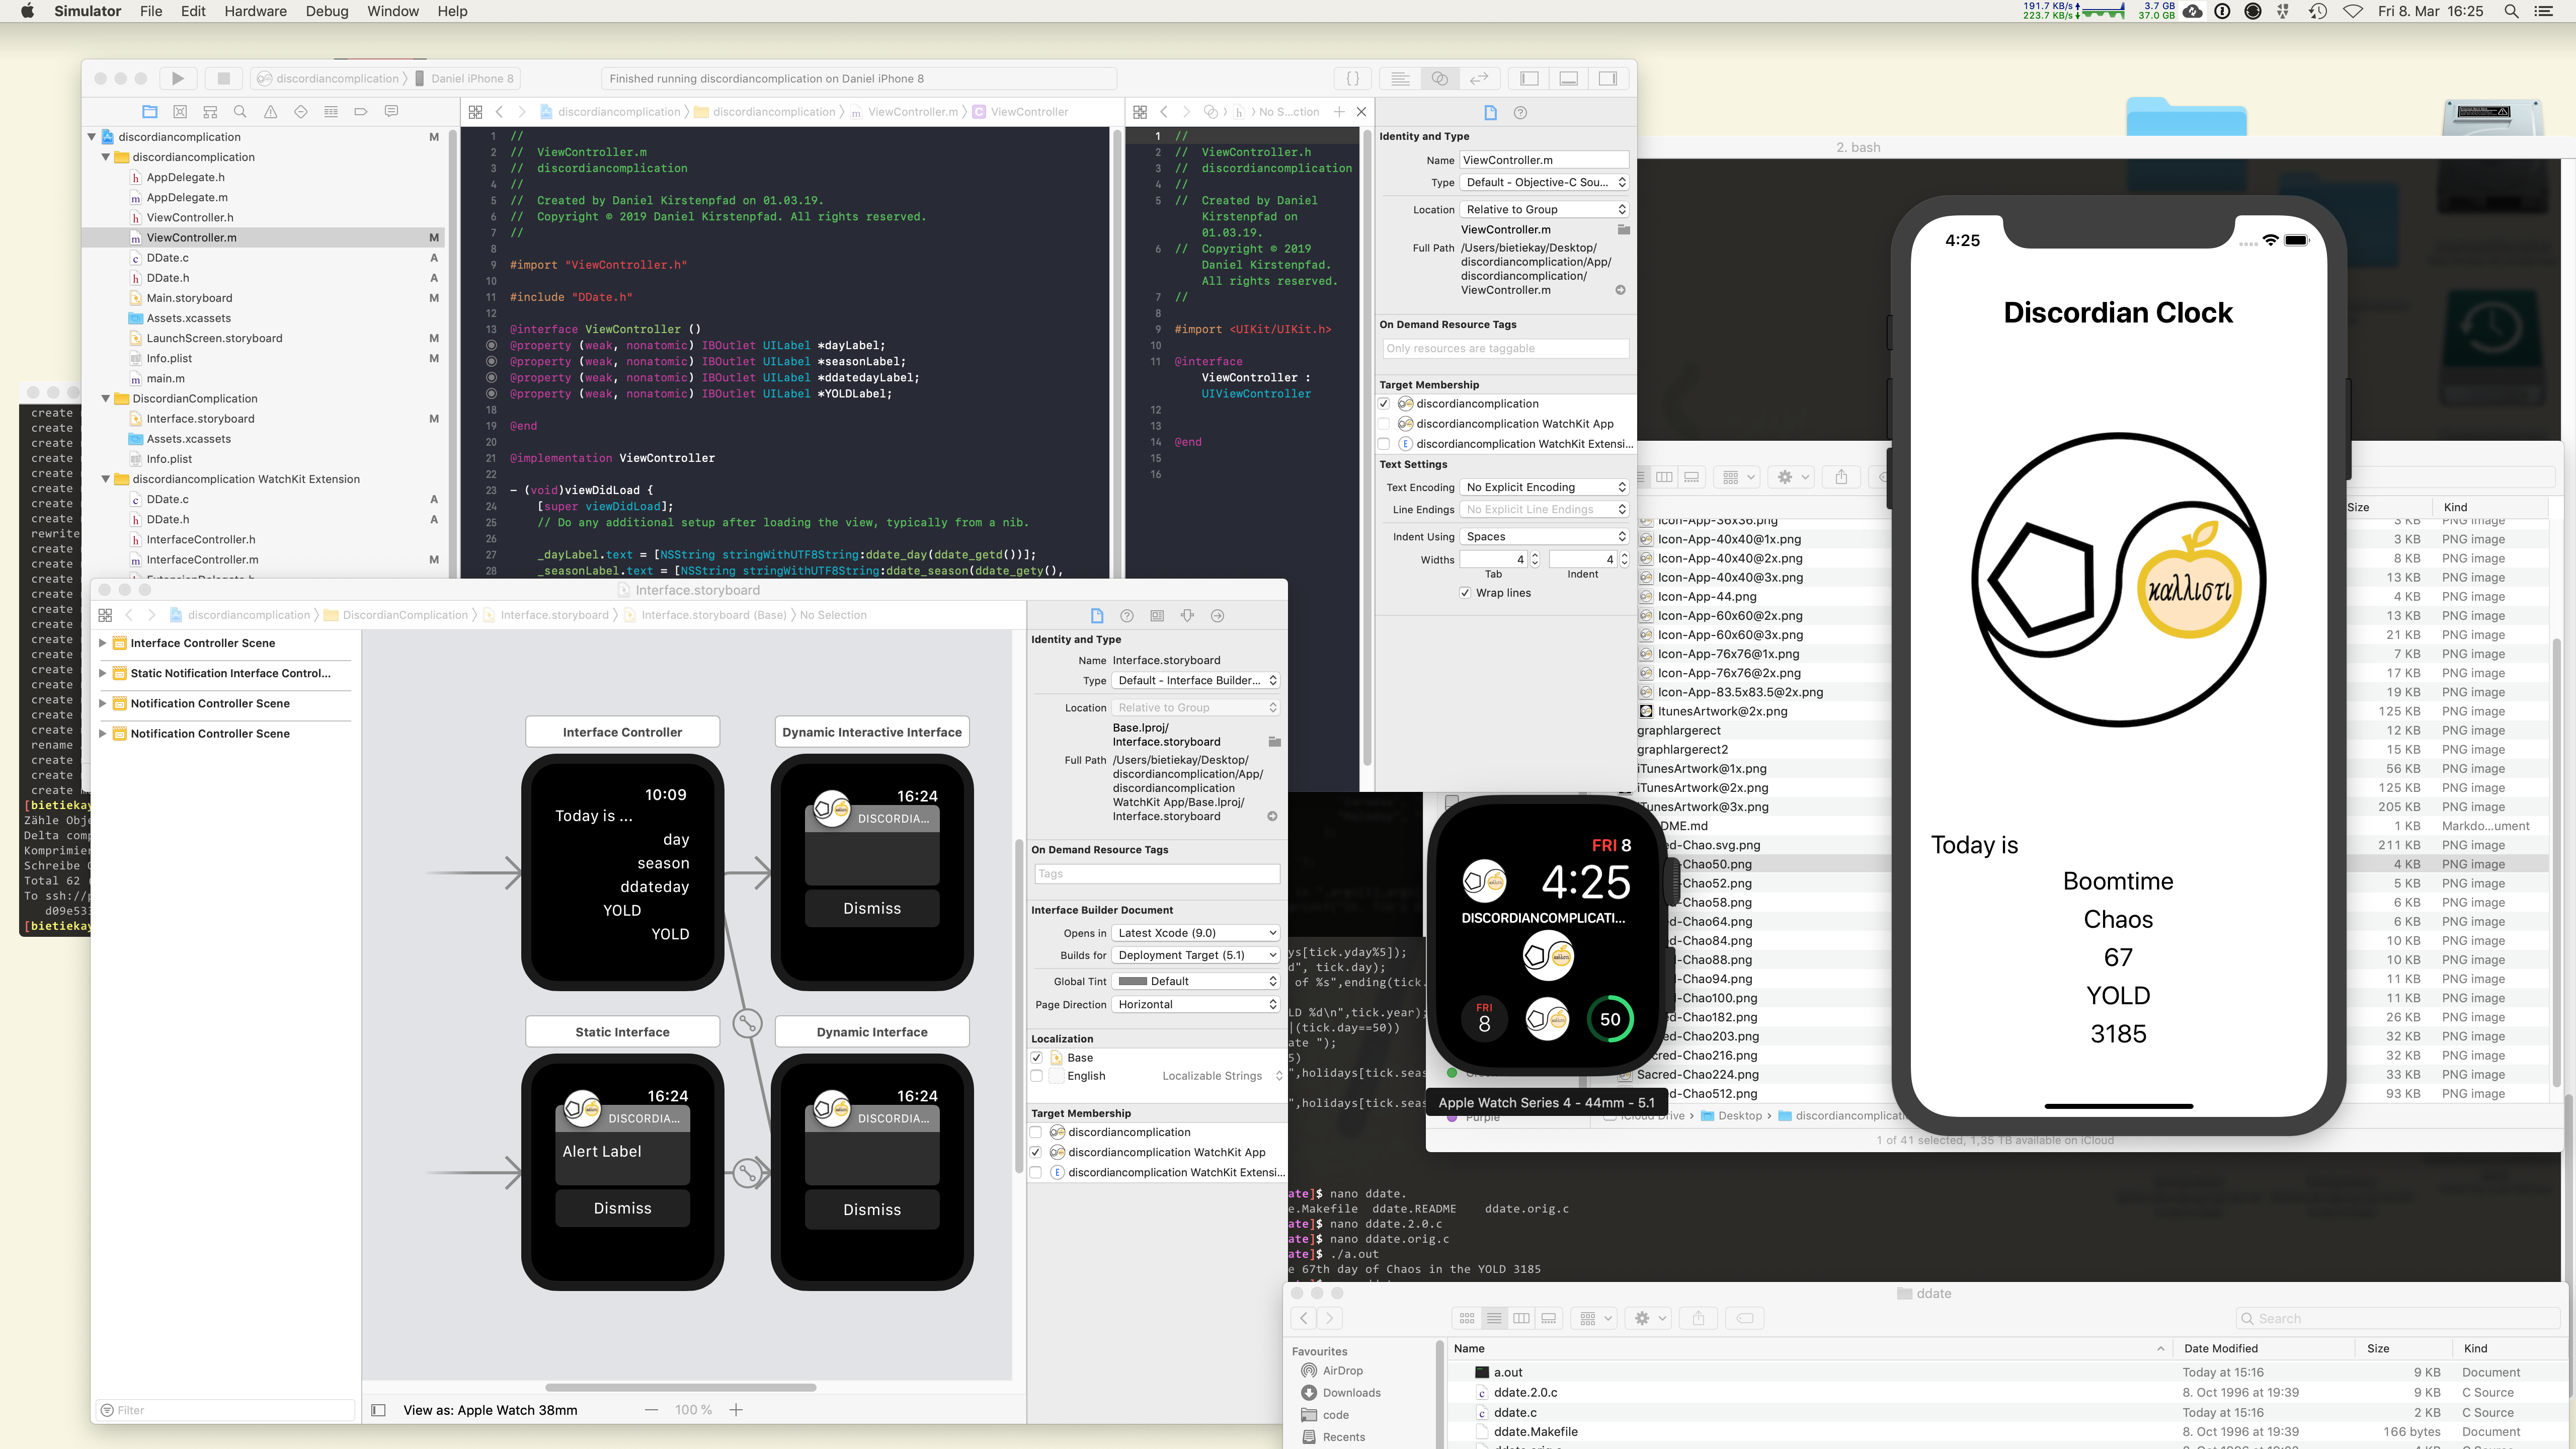Image resolution: width=2576 pixels, height=1449 pixels.
Task: Open the Library with curly braces button
Action: coord(1352,78)
